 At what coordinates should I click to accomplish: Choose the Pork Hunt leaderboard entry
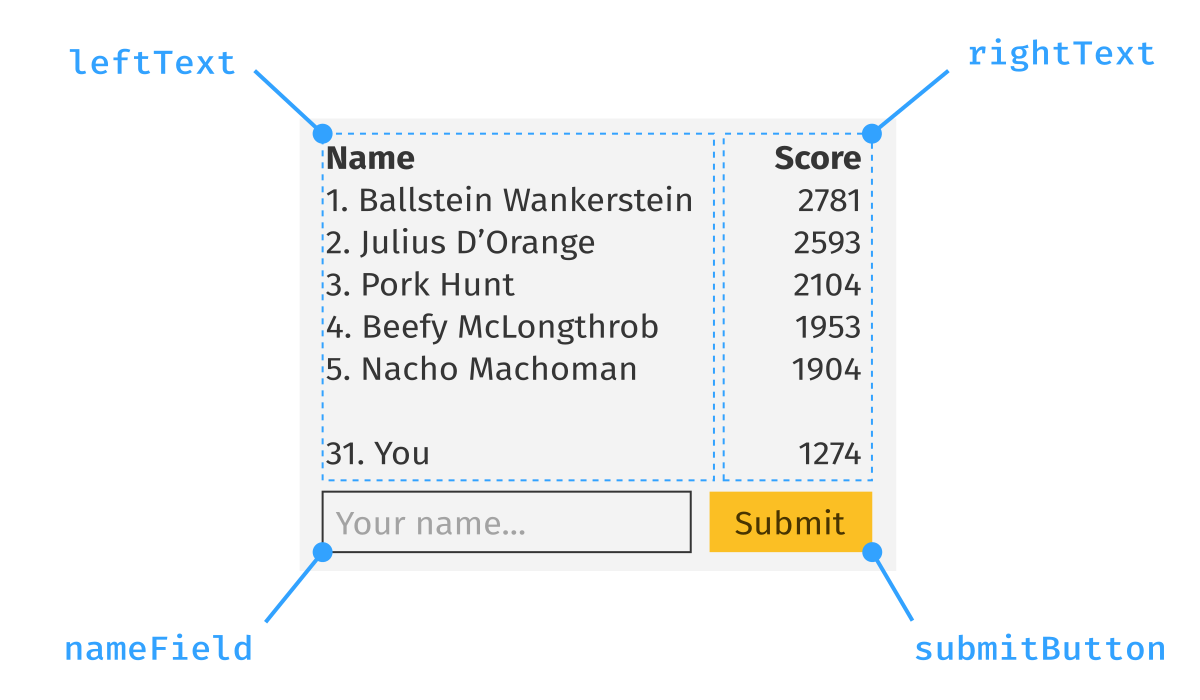(x=421, y=285)
